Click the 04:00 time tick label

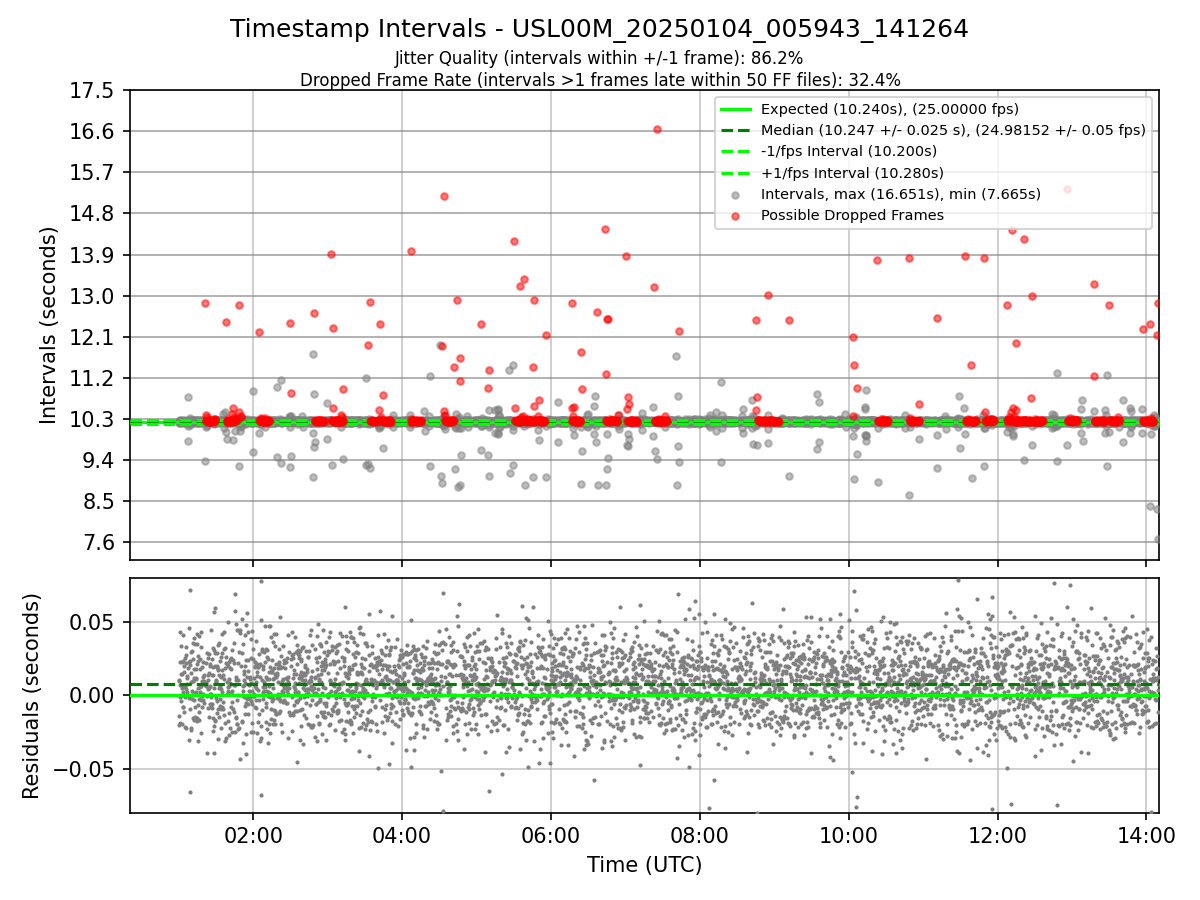402,834
